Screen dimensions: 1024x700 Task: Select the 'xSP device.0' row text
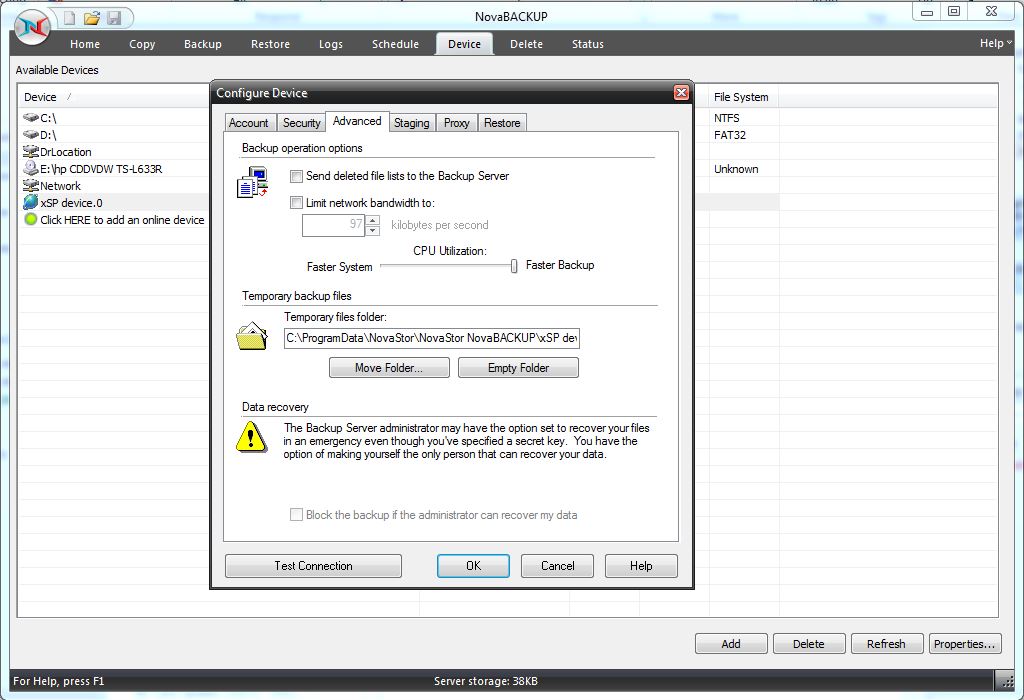click(x=71, y=203)
